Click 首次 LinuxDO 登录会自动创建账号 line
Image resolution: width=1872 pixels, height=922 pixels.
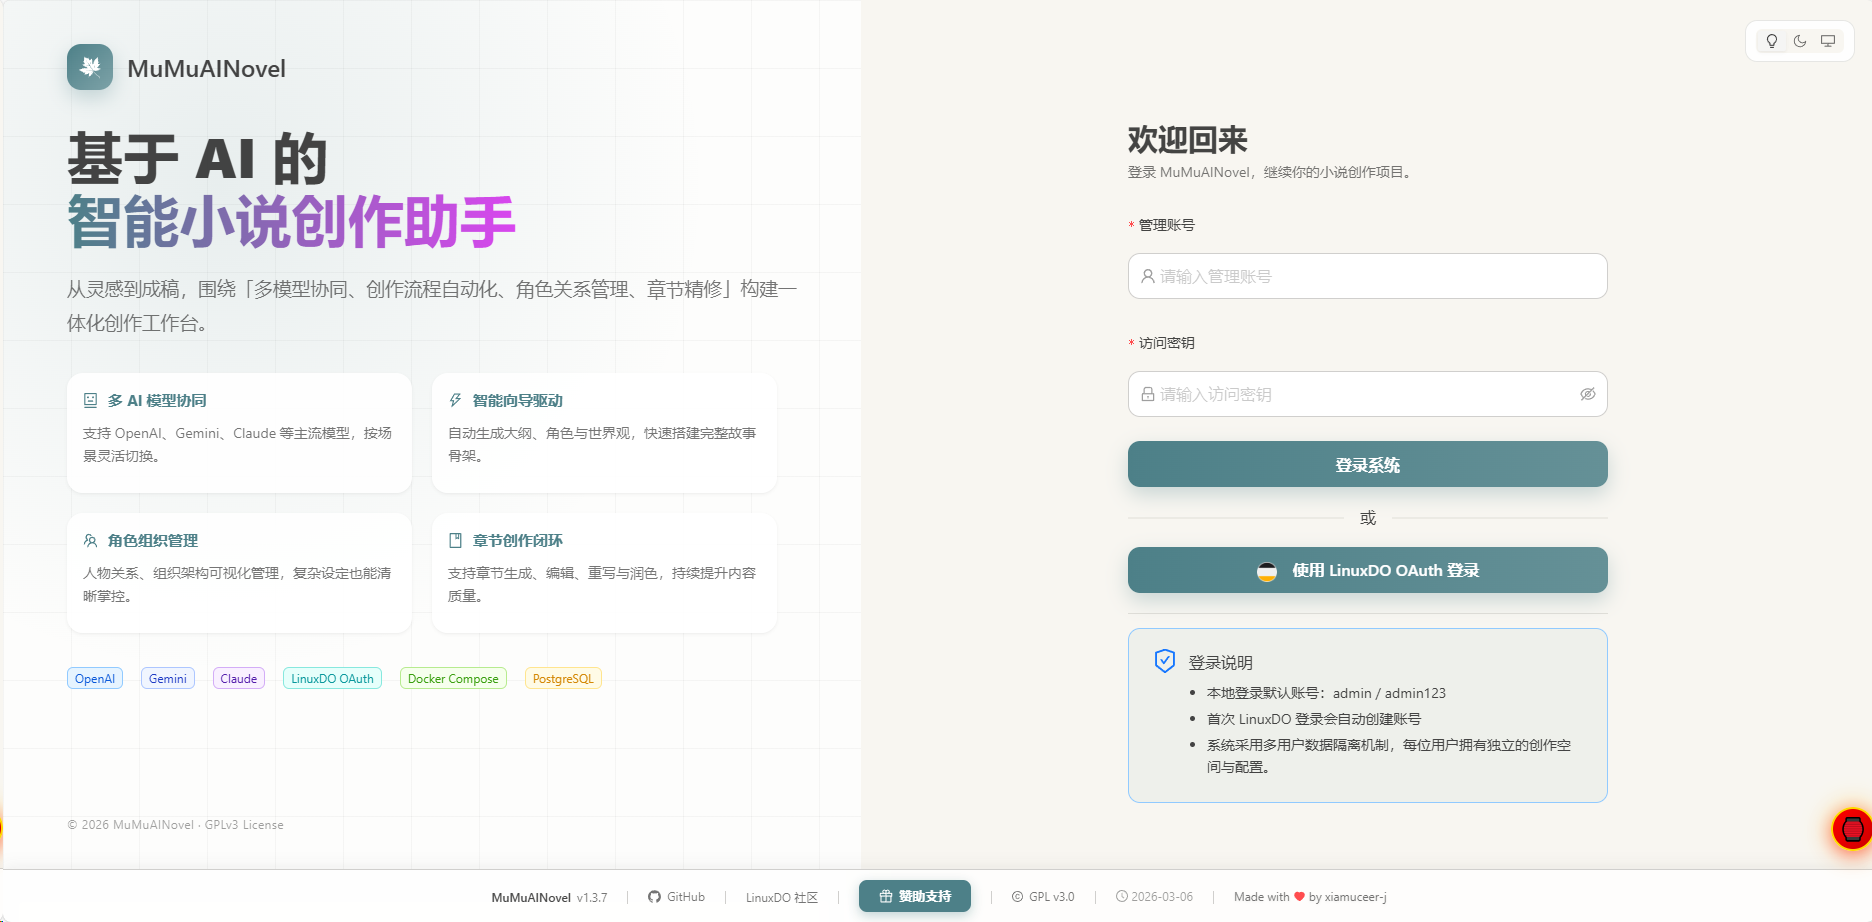click(x=1314, y=719)
